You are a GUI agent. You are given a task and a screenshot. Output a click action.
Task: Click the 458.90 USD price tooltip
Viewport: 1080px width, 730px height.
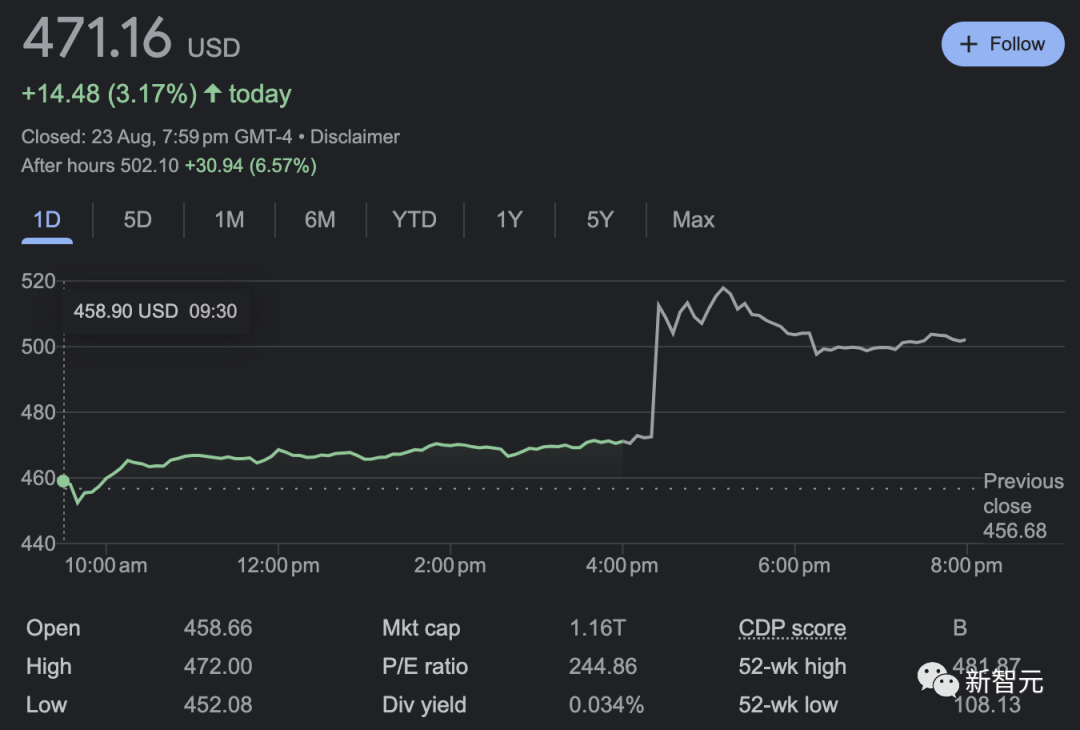pyautogui.click(x=155, y=311)
